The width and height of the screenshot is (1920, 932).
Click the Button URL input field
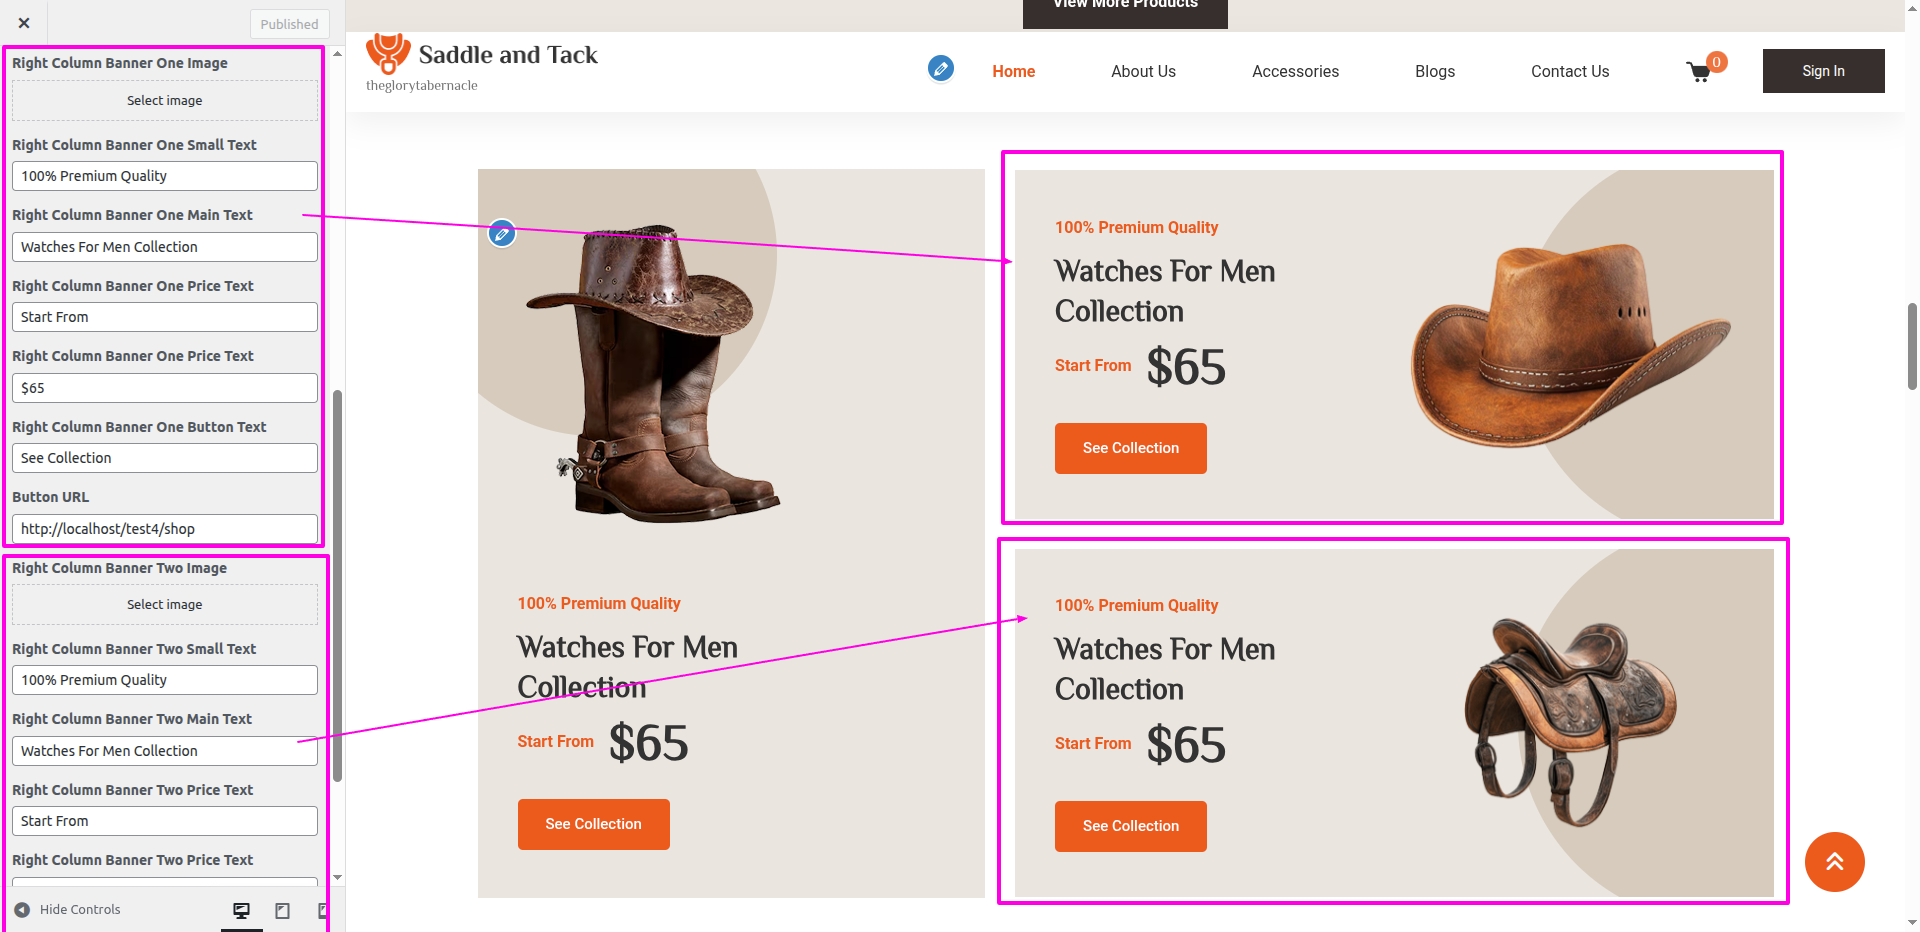(x=165, y=529)
